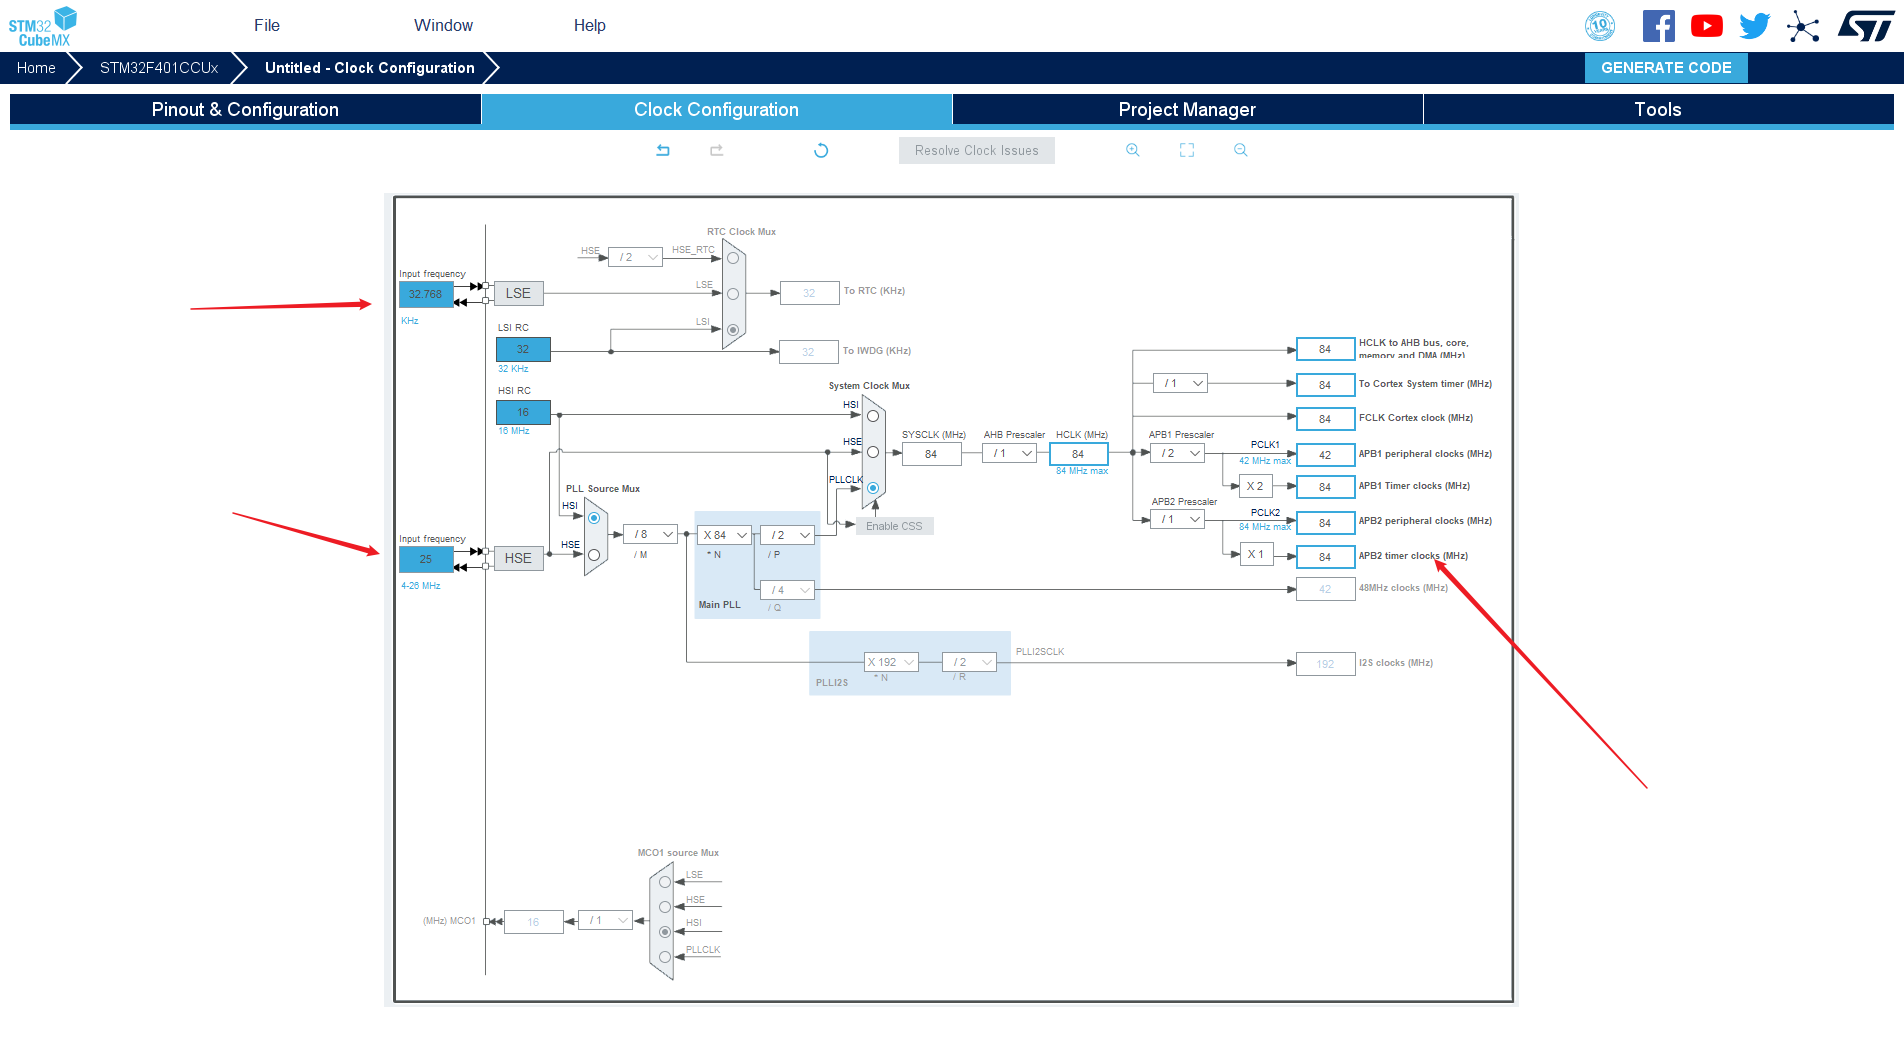
Task: Switch to Tools tab
Action: tap(1658, 110)
